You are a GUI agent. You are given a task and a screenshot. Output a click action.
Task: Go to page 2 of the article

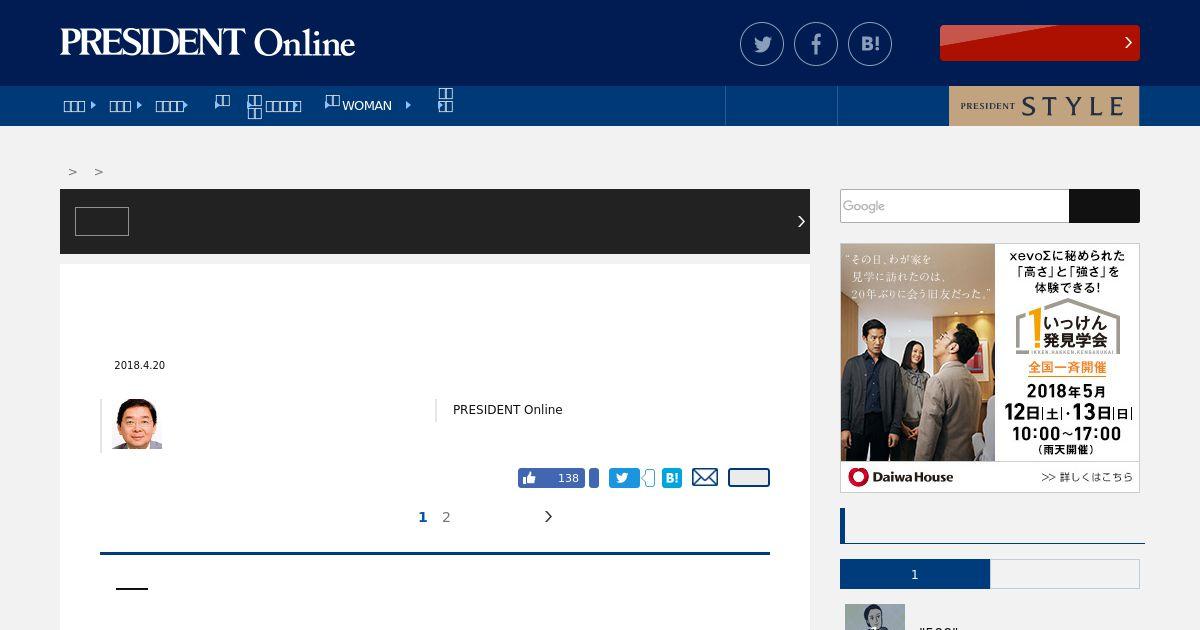click(446, 517)
